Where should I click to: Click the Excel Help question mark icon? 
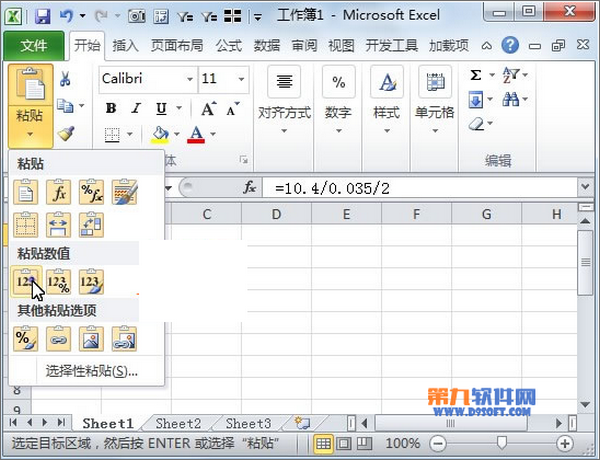(510, 46)
